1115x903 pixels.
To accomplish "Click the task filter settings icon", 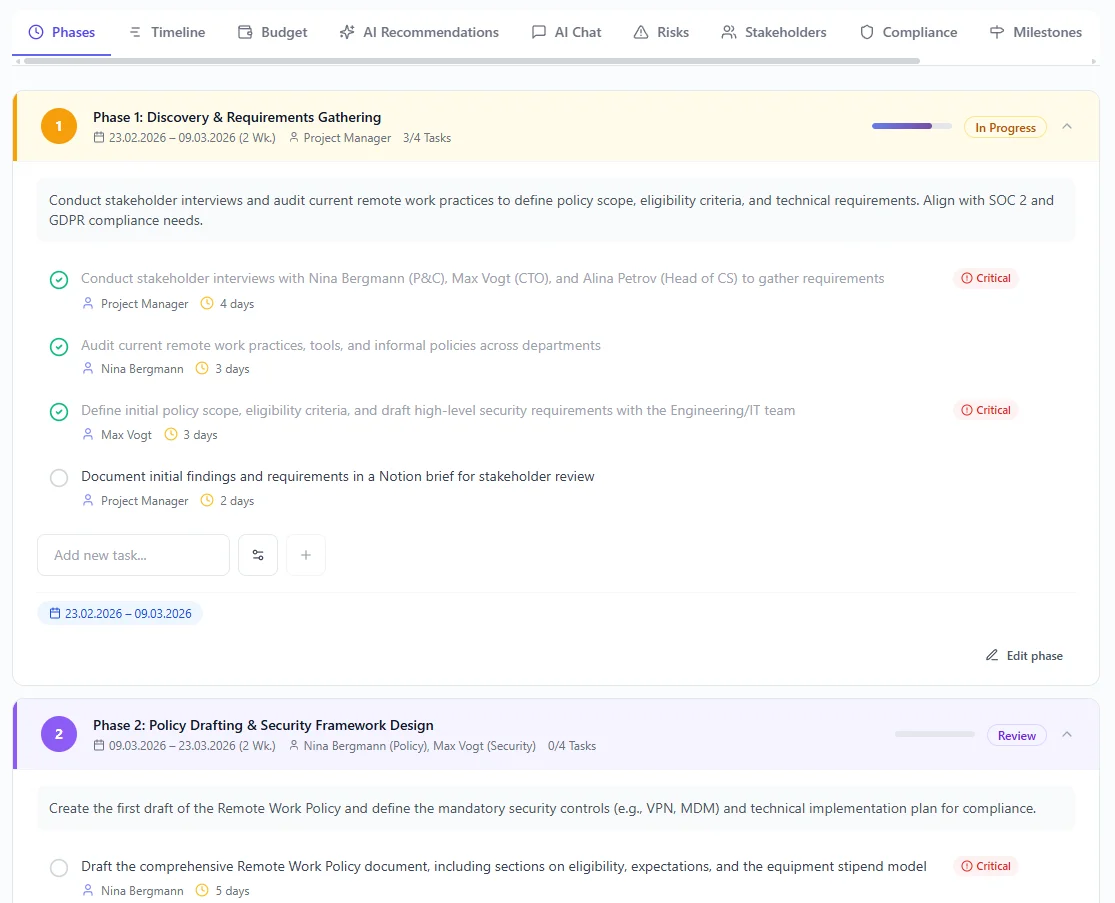I will tap(258, 555).
